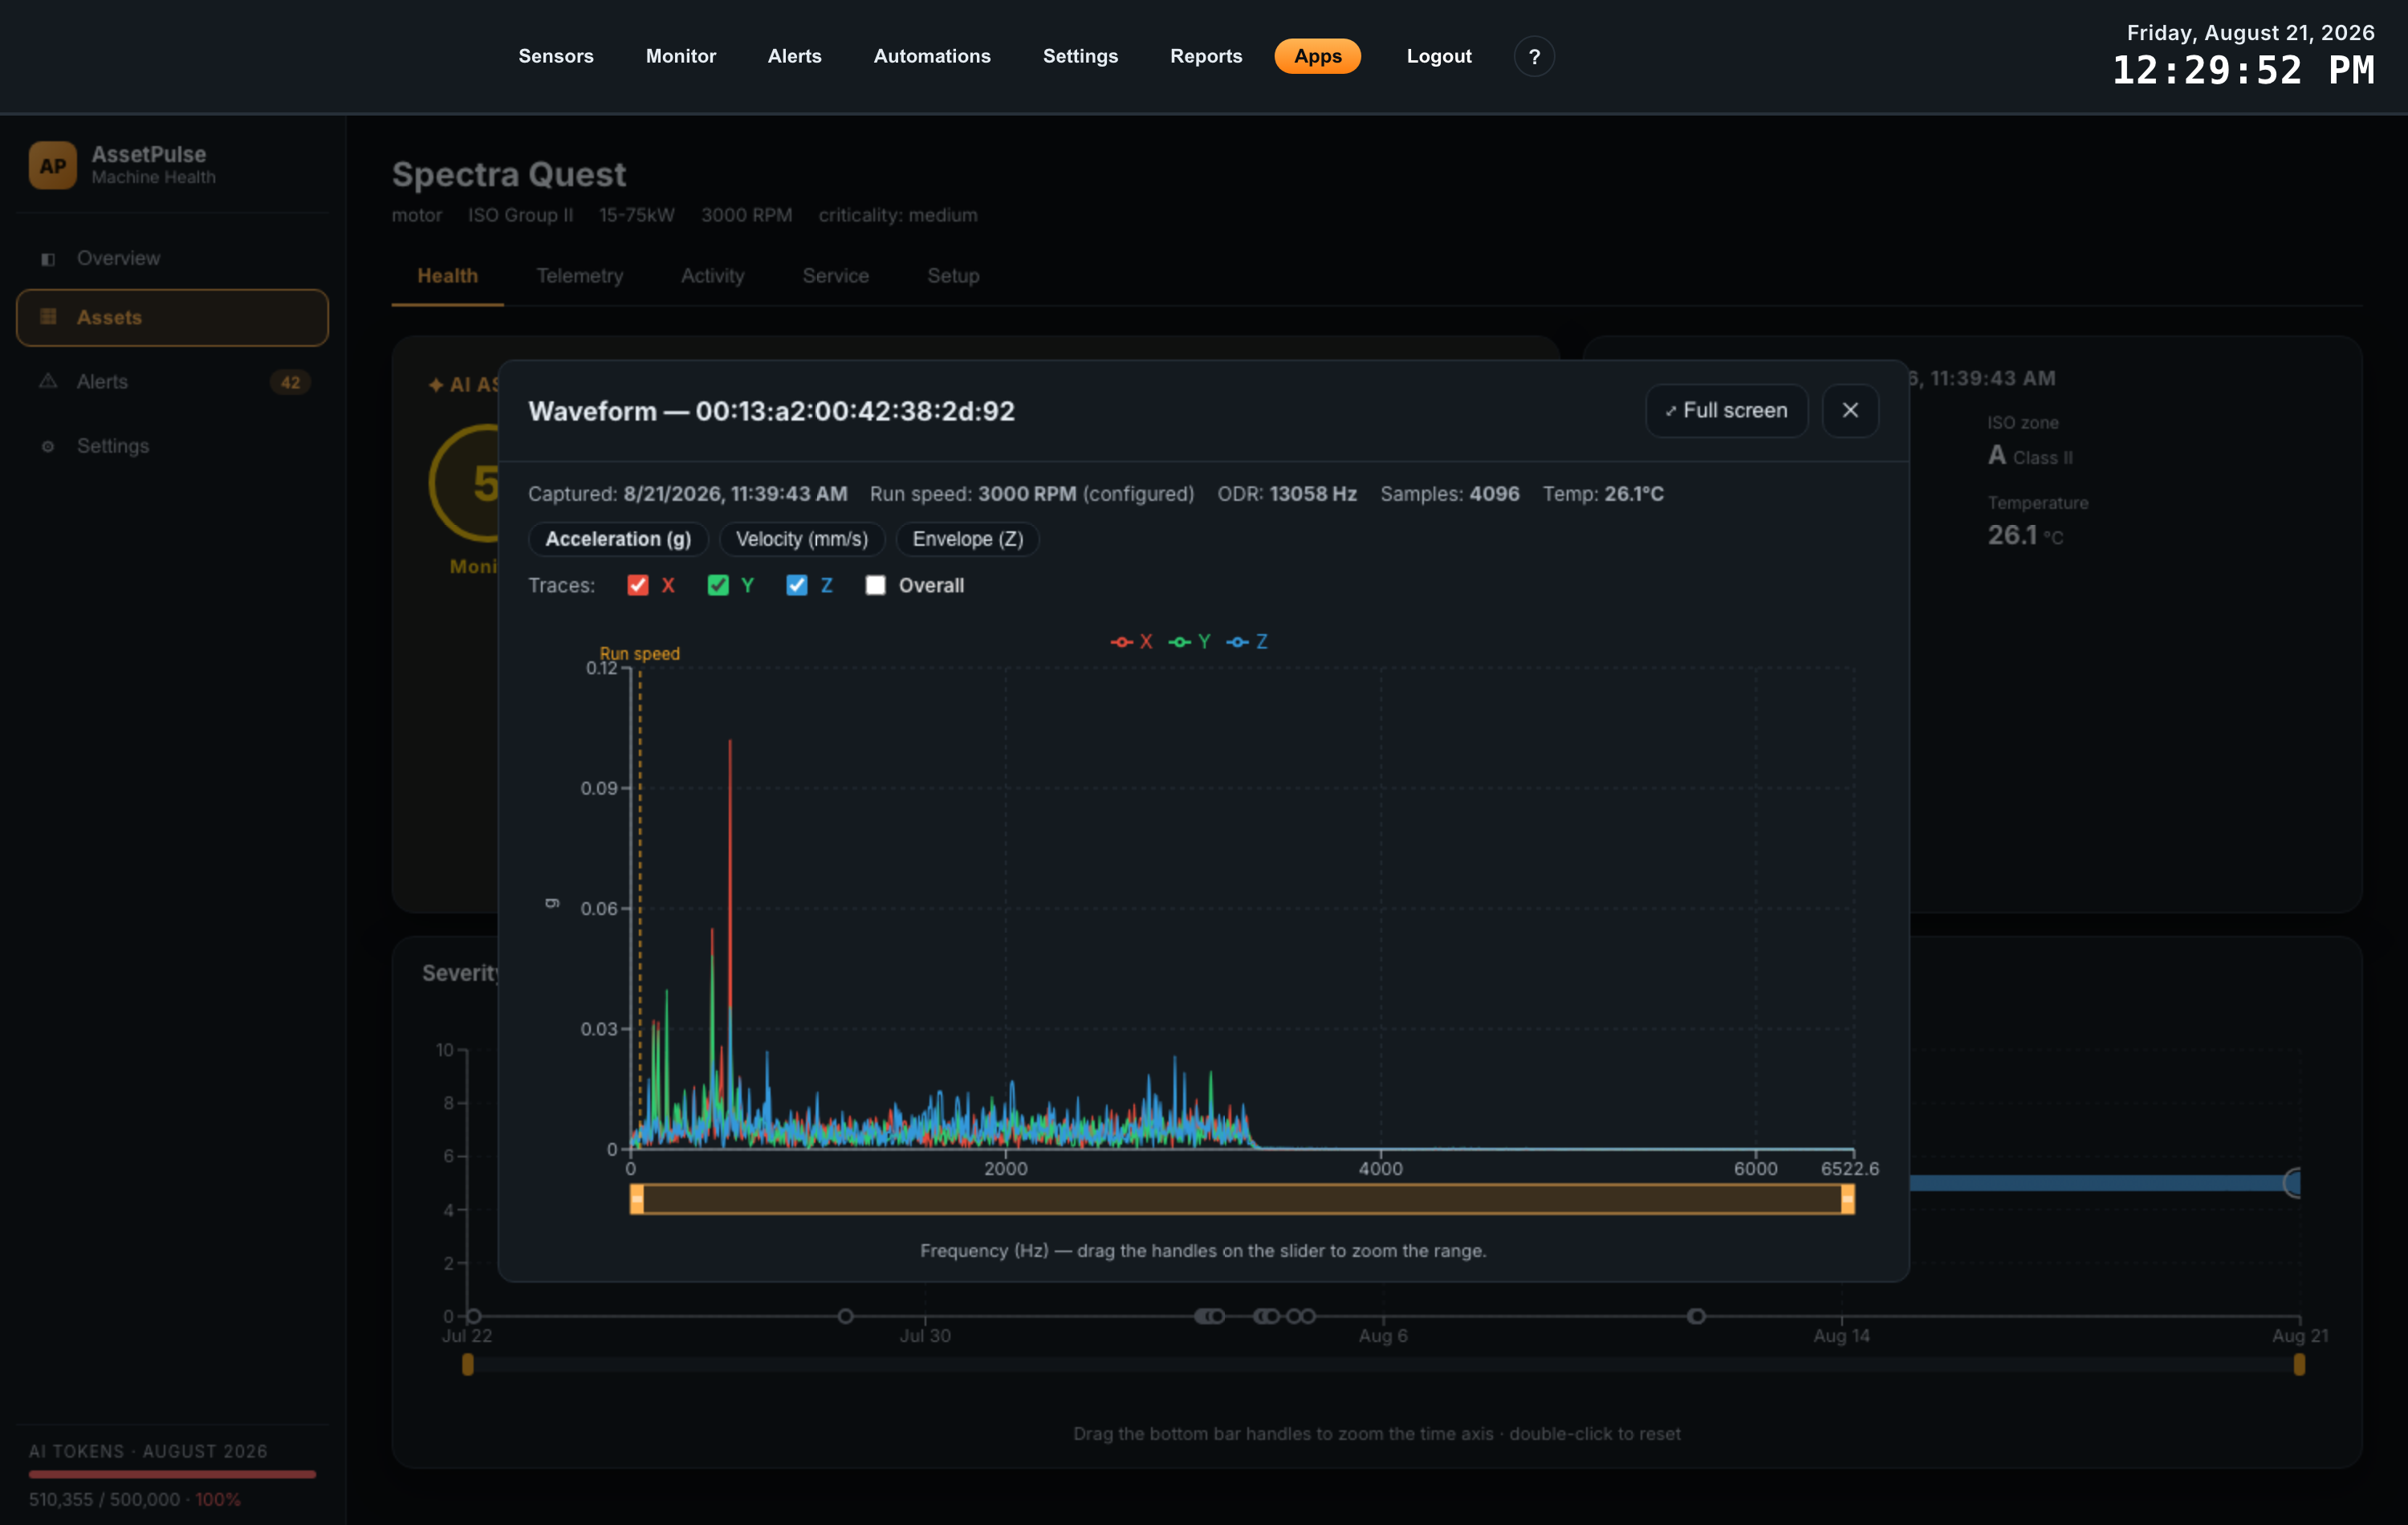
Task: Click the Logout link
Action: click(1438, 56)
